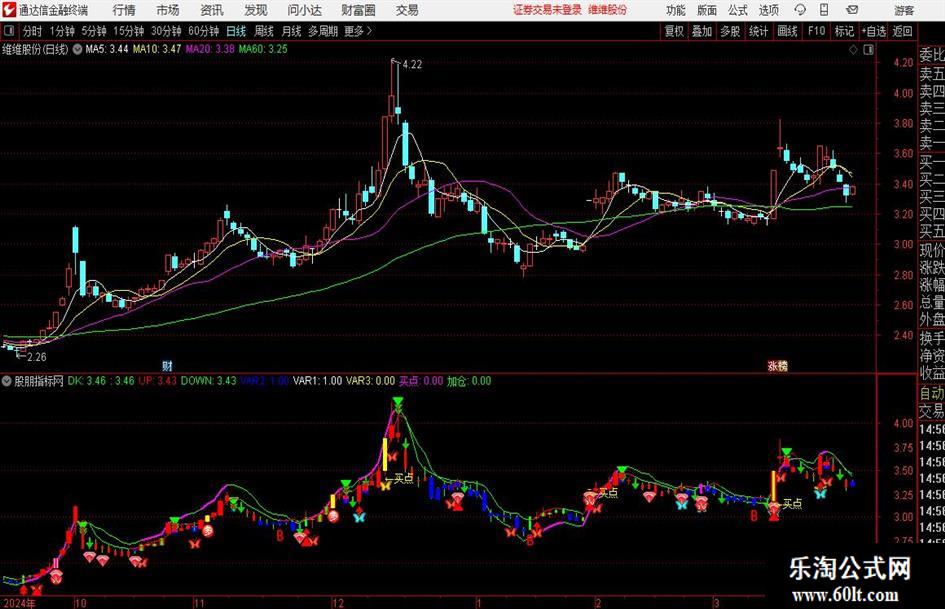
Task: Click 证券交易未登录 login link
Action: tap(547, 10)
